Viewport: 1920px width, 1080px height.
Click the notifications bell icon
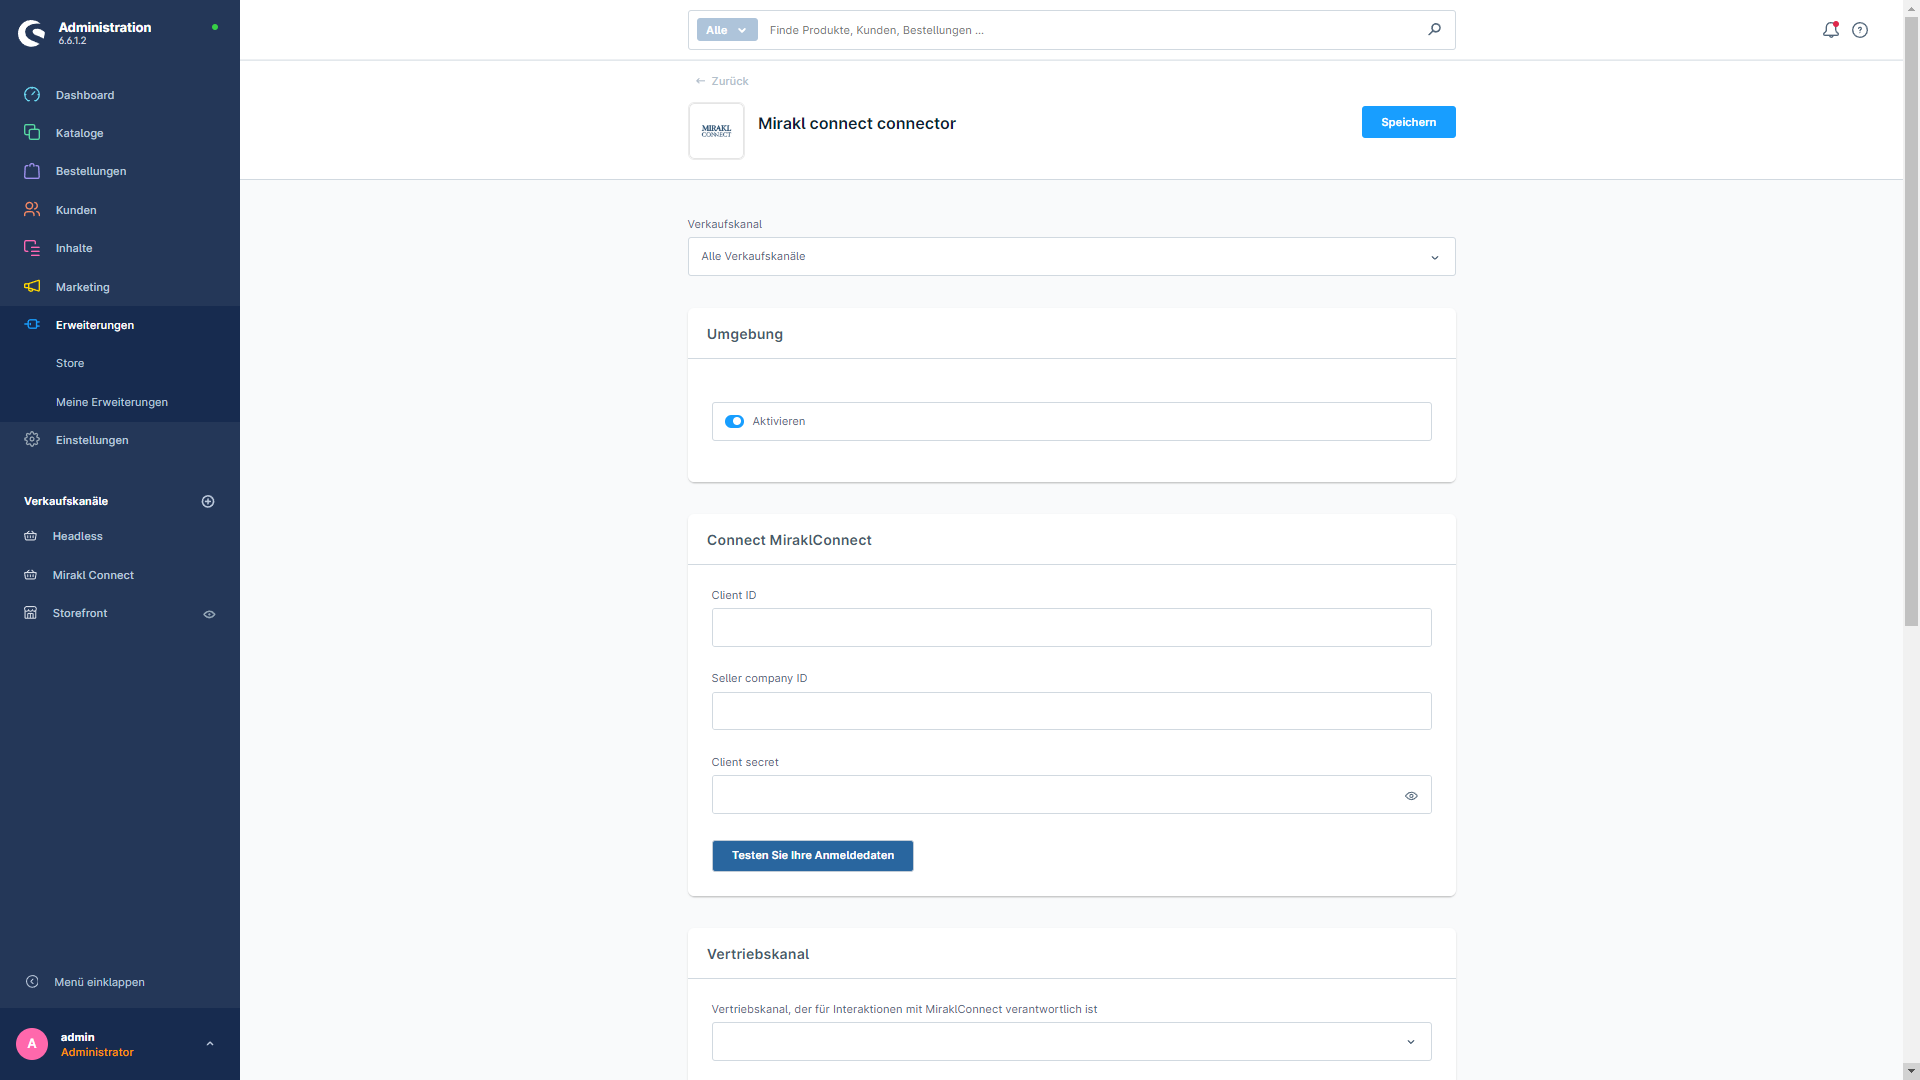tap(1830, 29)
